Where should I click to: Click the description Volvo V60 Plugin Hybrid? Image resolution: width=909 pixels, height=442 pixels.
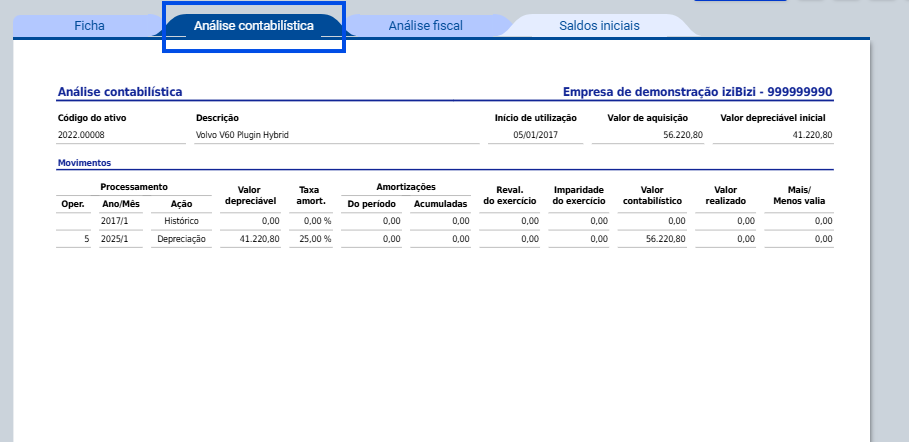tap(242, 135)
